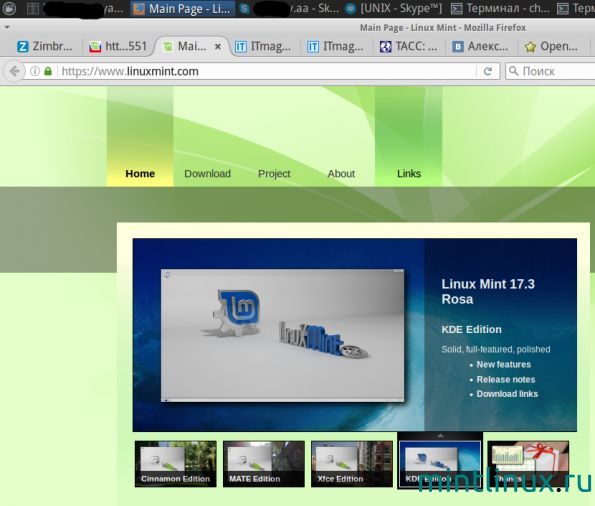Click the KDE Edition slide heading
The height and width of the screenshot is (506, 595).
pos(471,329)
